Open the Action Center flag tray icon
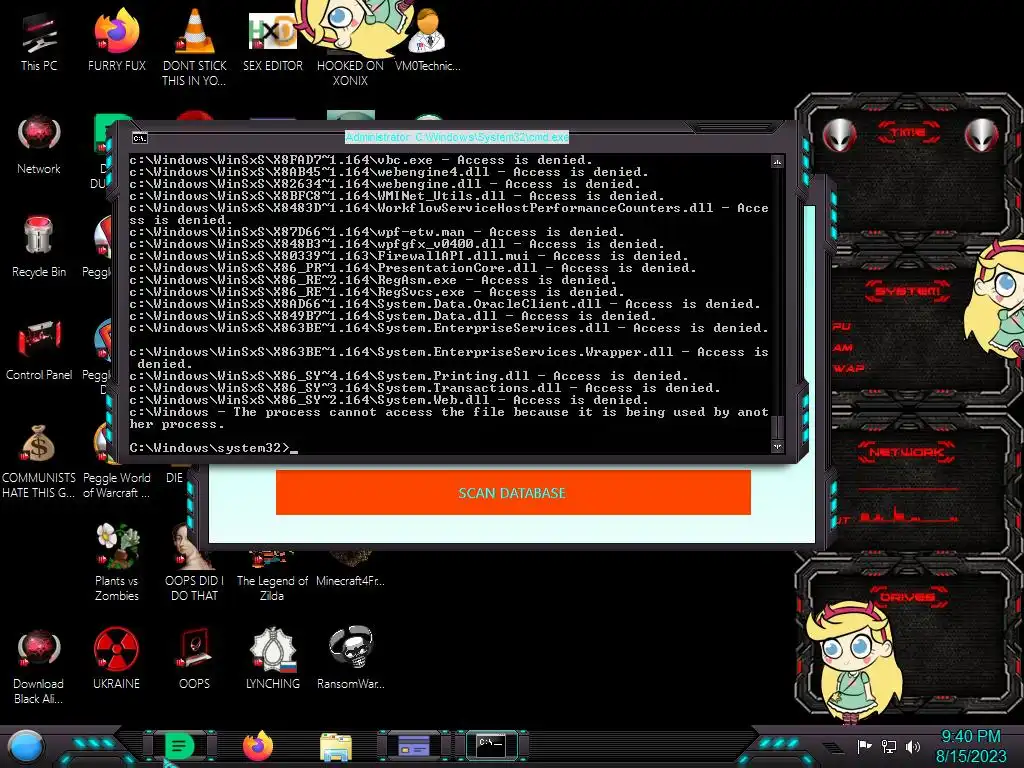 click(x=864, y=746)
